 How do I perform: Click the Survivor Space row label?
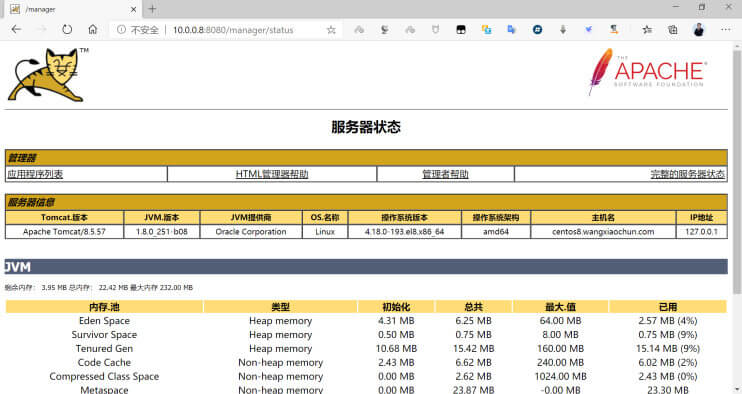coord(104,334)
